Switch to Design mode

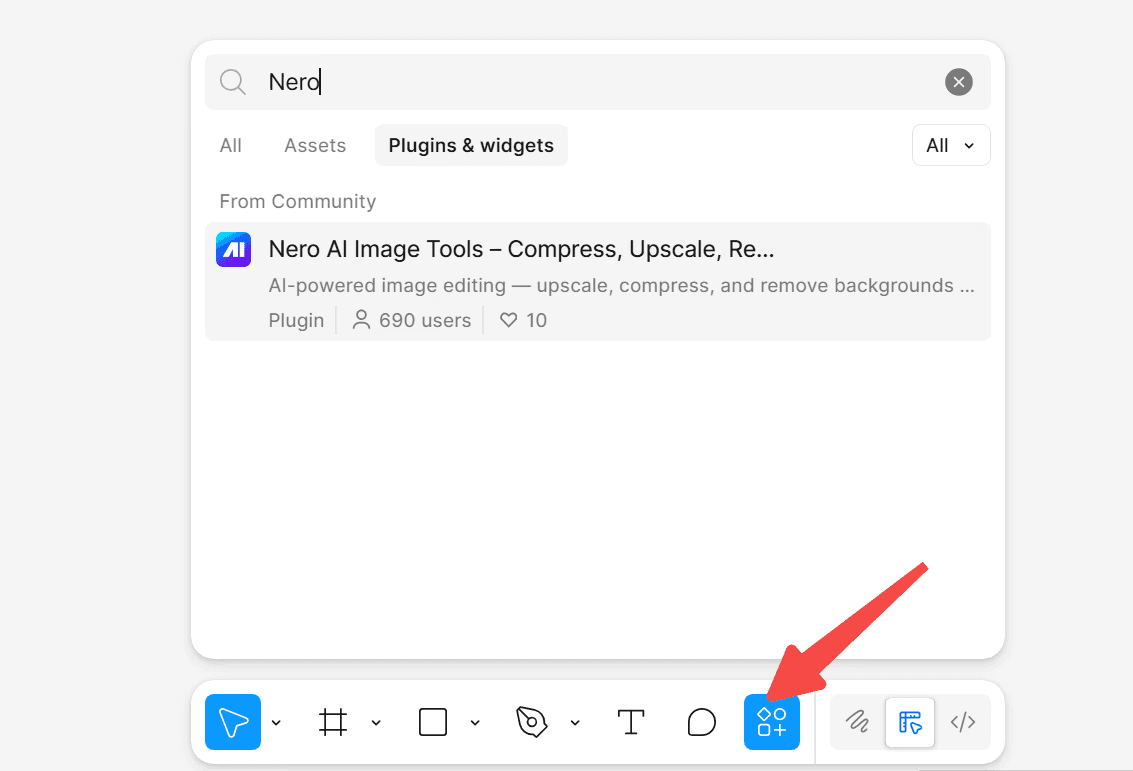910,722
